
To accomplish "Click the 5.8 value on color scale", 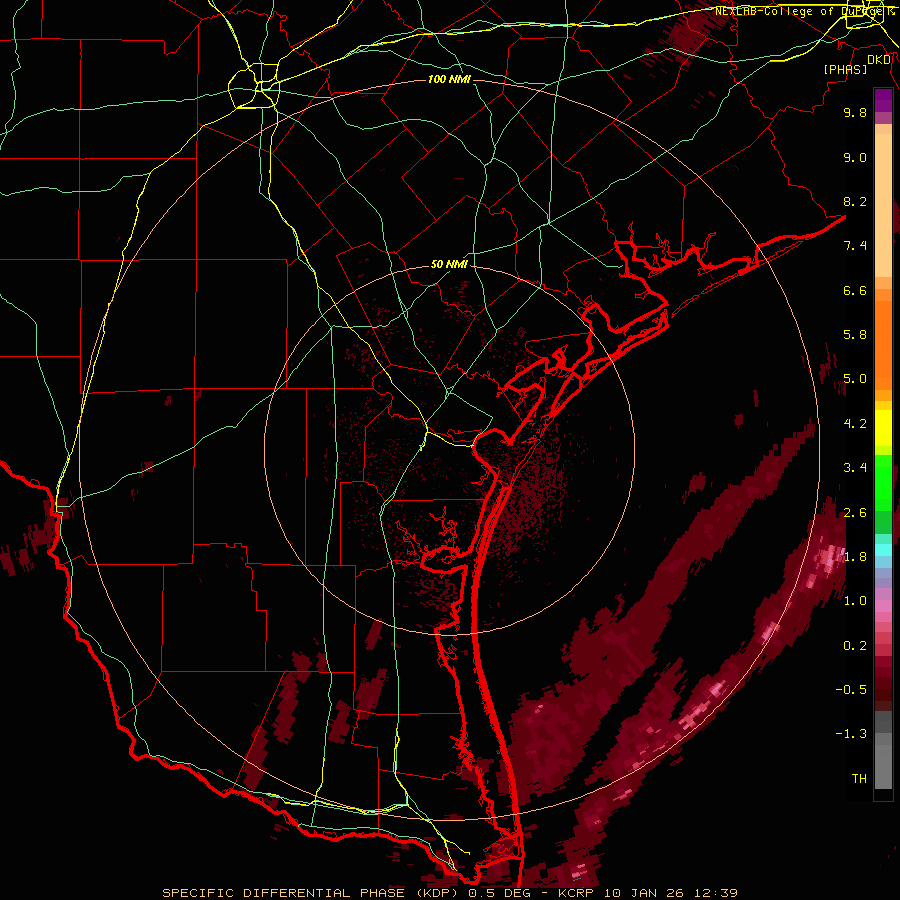I will 855,335.
